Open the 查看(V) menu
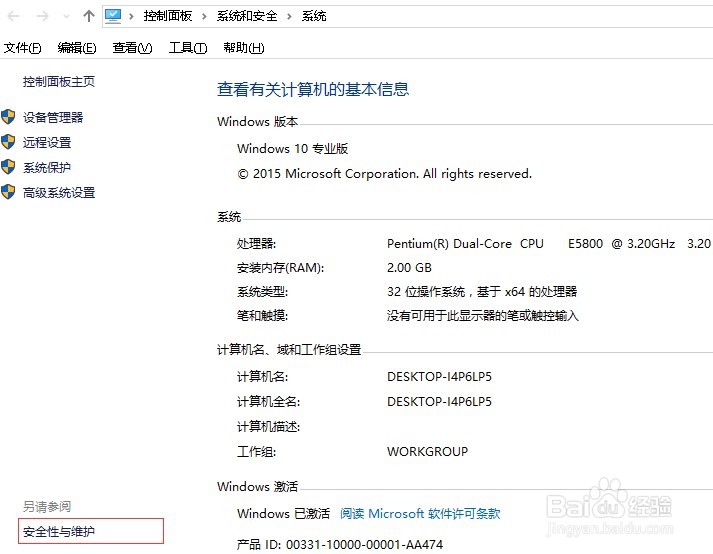 click(x=132, y=48)
